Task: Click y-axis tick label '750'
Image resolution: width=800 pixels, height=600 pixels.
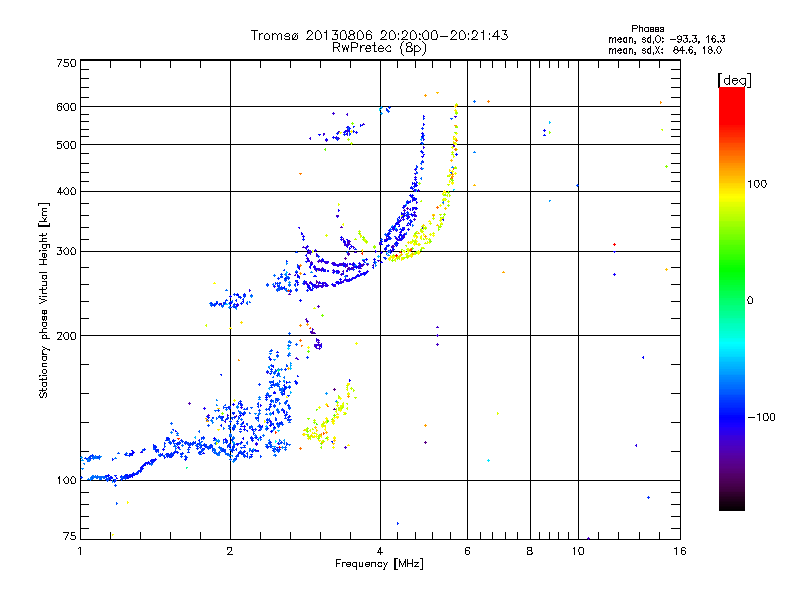Action: pyautogui.click(x=66, y=63)
